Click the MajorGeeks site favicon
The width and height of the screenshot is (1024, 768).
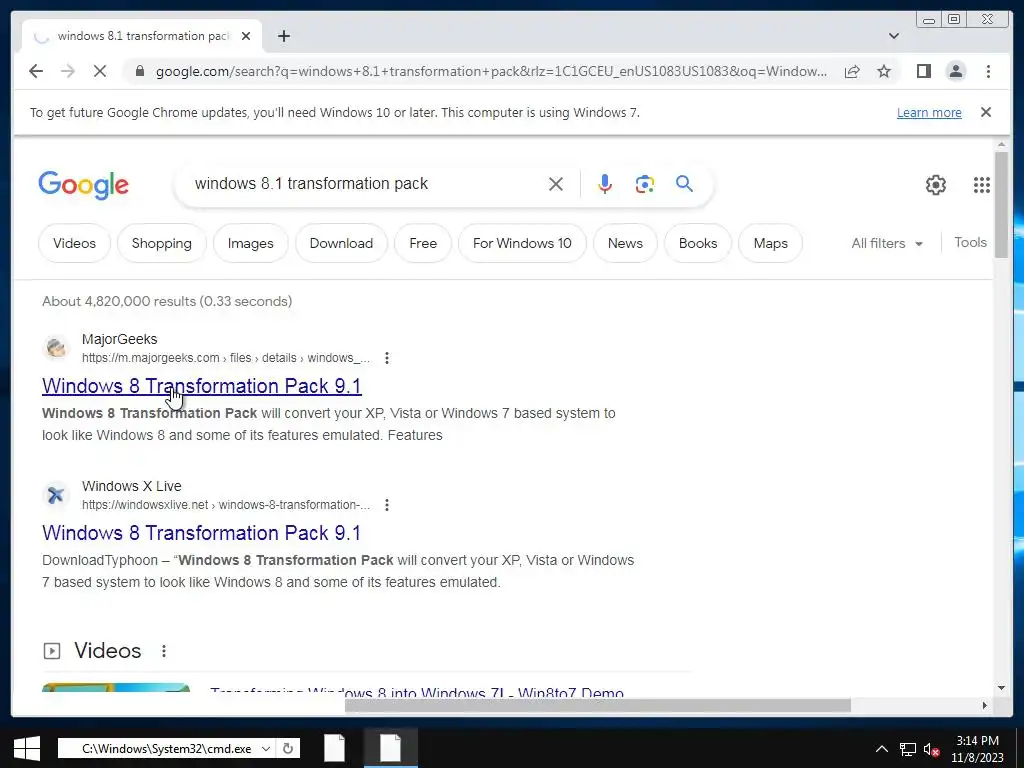56,348
